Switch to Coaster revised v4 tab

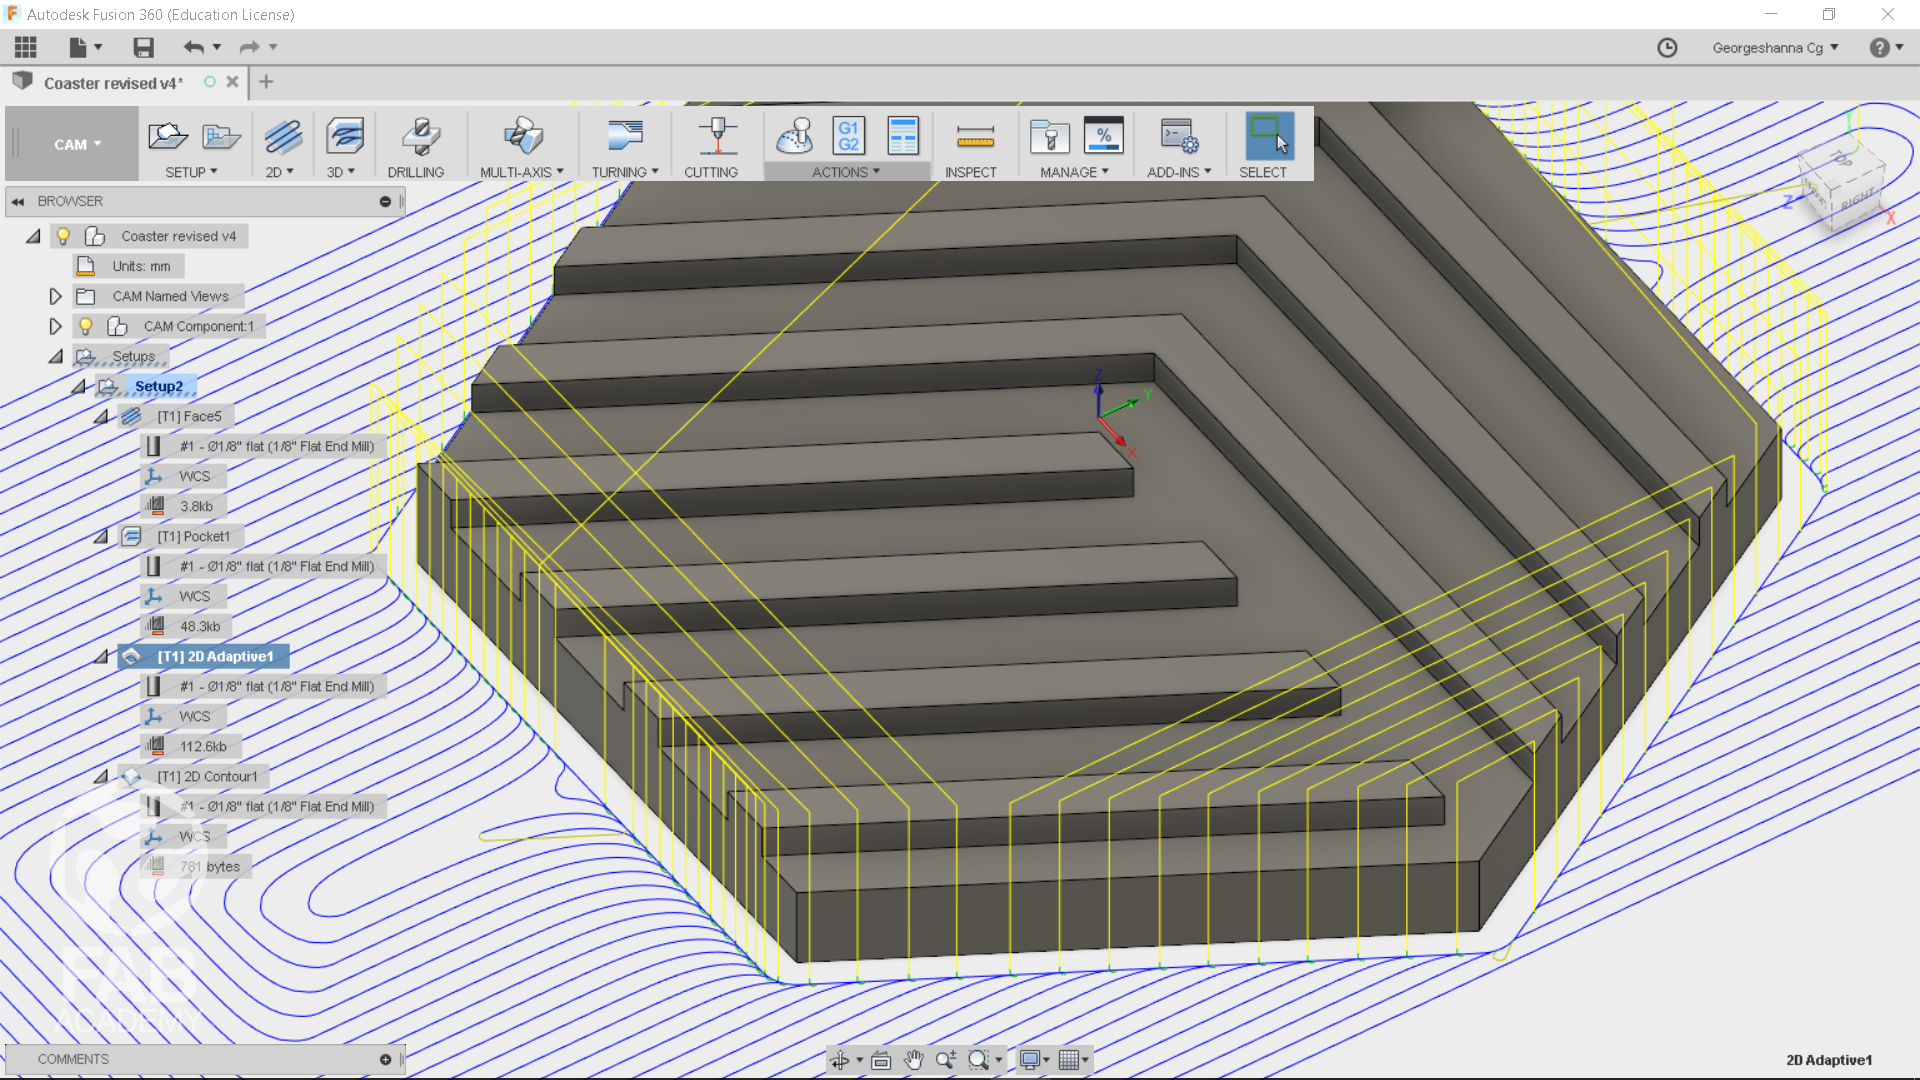pyautogui.click(x=112, y=83)
